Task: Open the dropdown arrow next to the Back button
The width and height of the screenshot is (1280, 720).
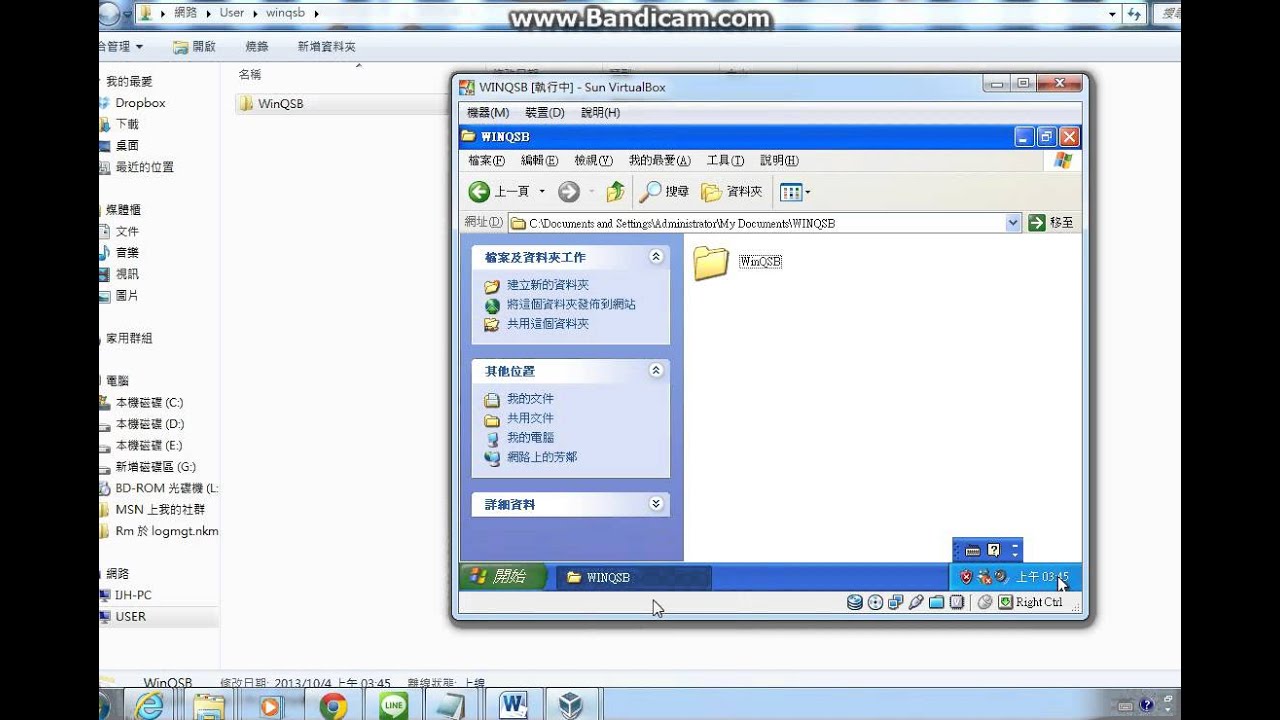Action: (542, 191)
